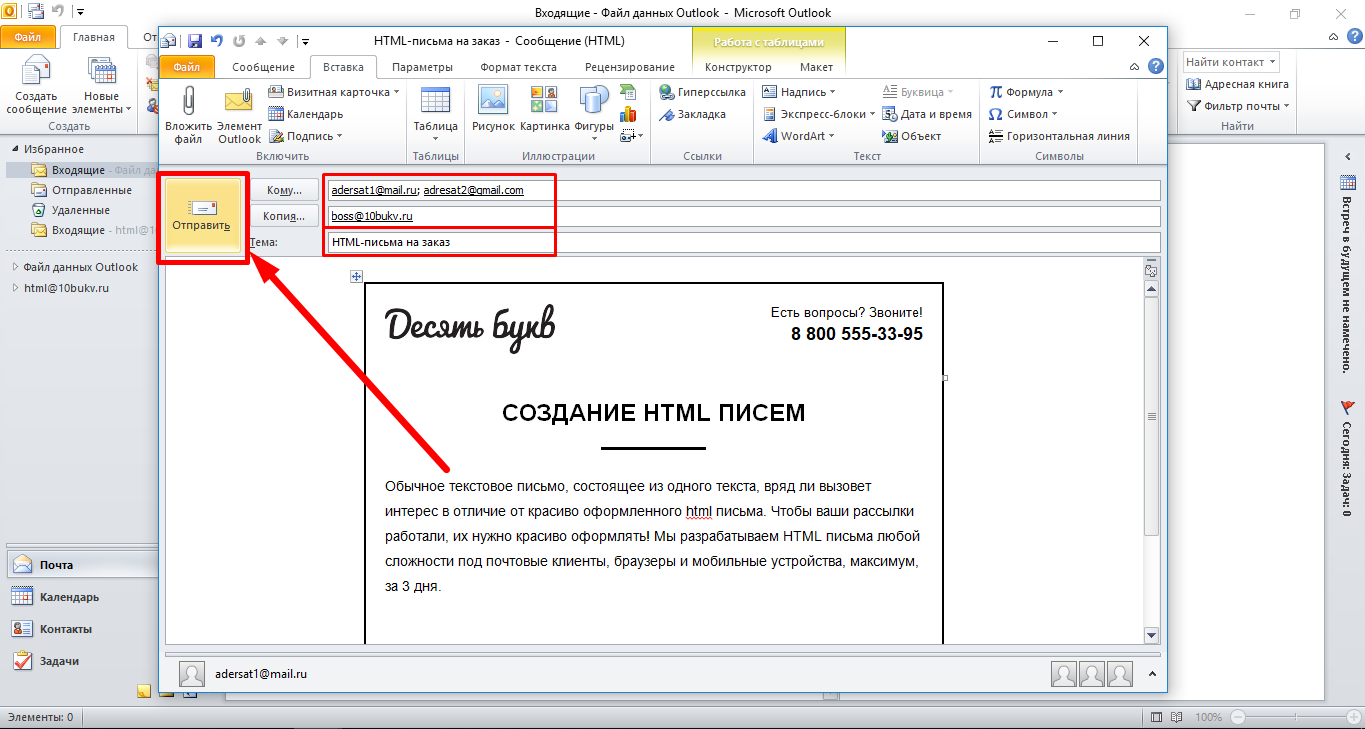Switch to normal view in status bar
Screen dimensions: 1365x729
(x=1156, y=717)
